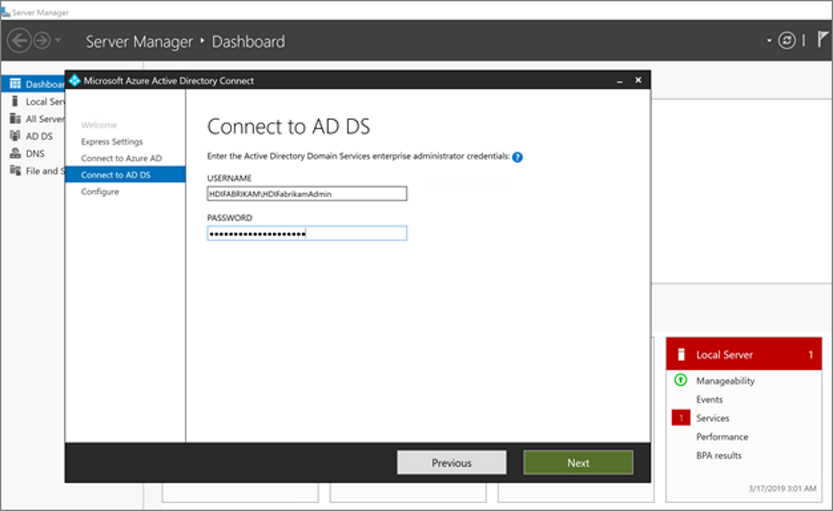Click the AD DS sidebar icon

tap(15, 135)
